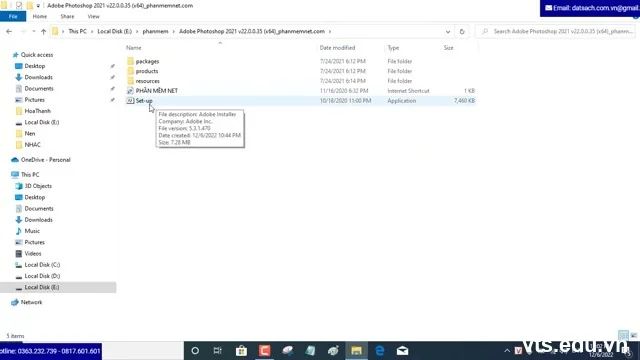
Task: Select the packages folder
Action: [x=147, y=61]
